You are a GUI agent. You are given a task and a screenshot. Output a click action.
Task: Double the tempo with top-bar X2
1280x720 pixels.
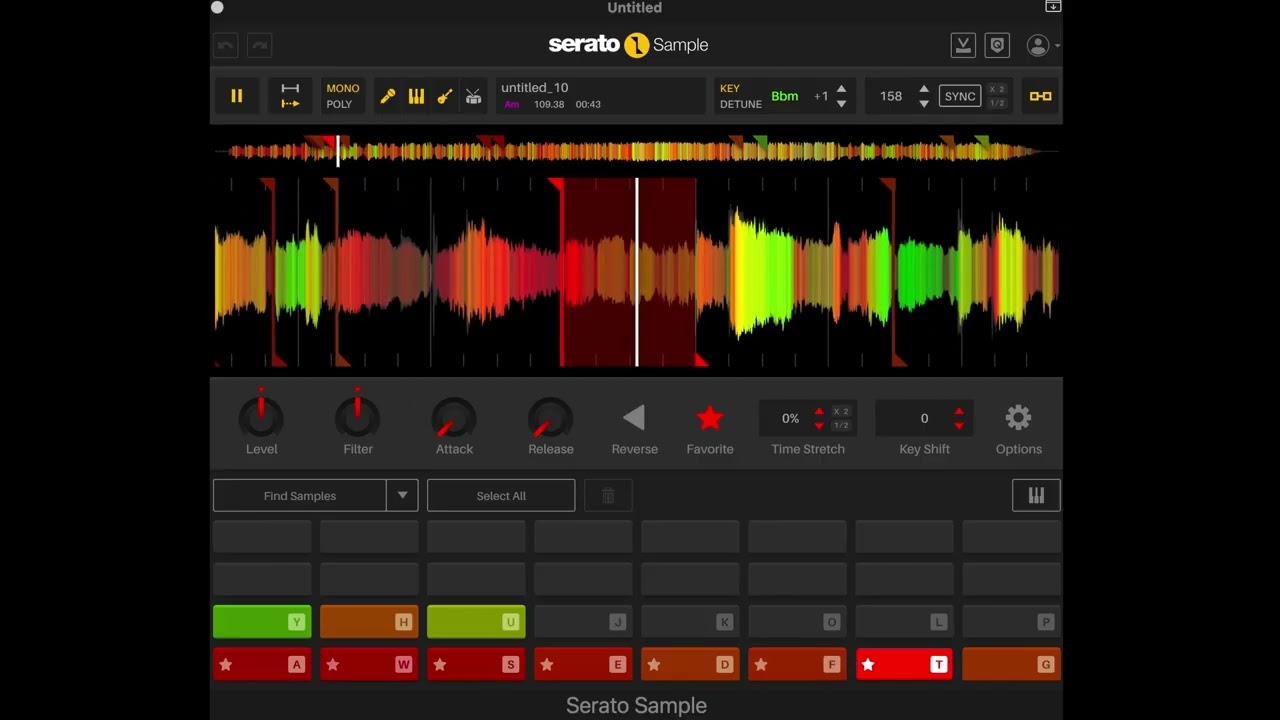(996, 89)
